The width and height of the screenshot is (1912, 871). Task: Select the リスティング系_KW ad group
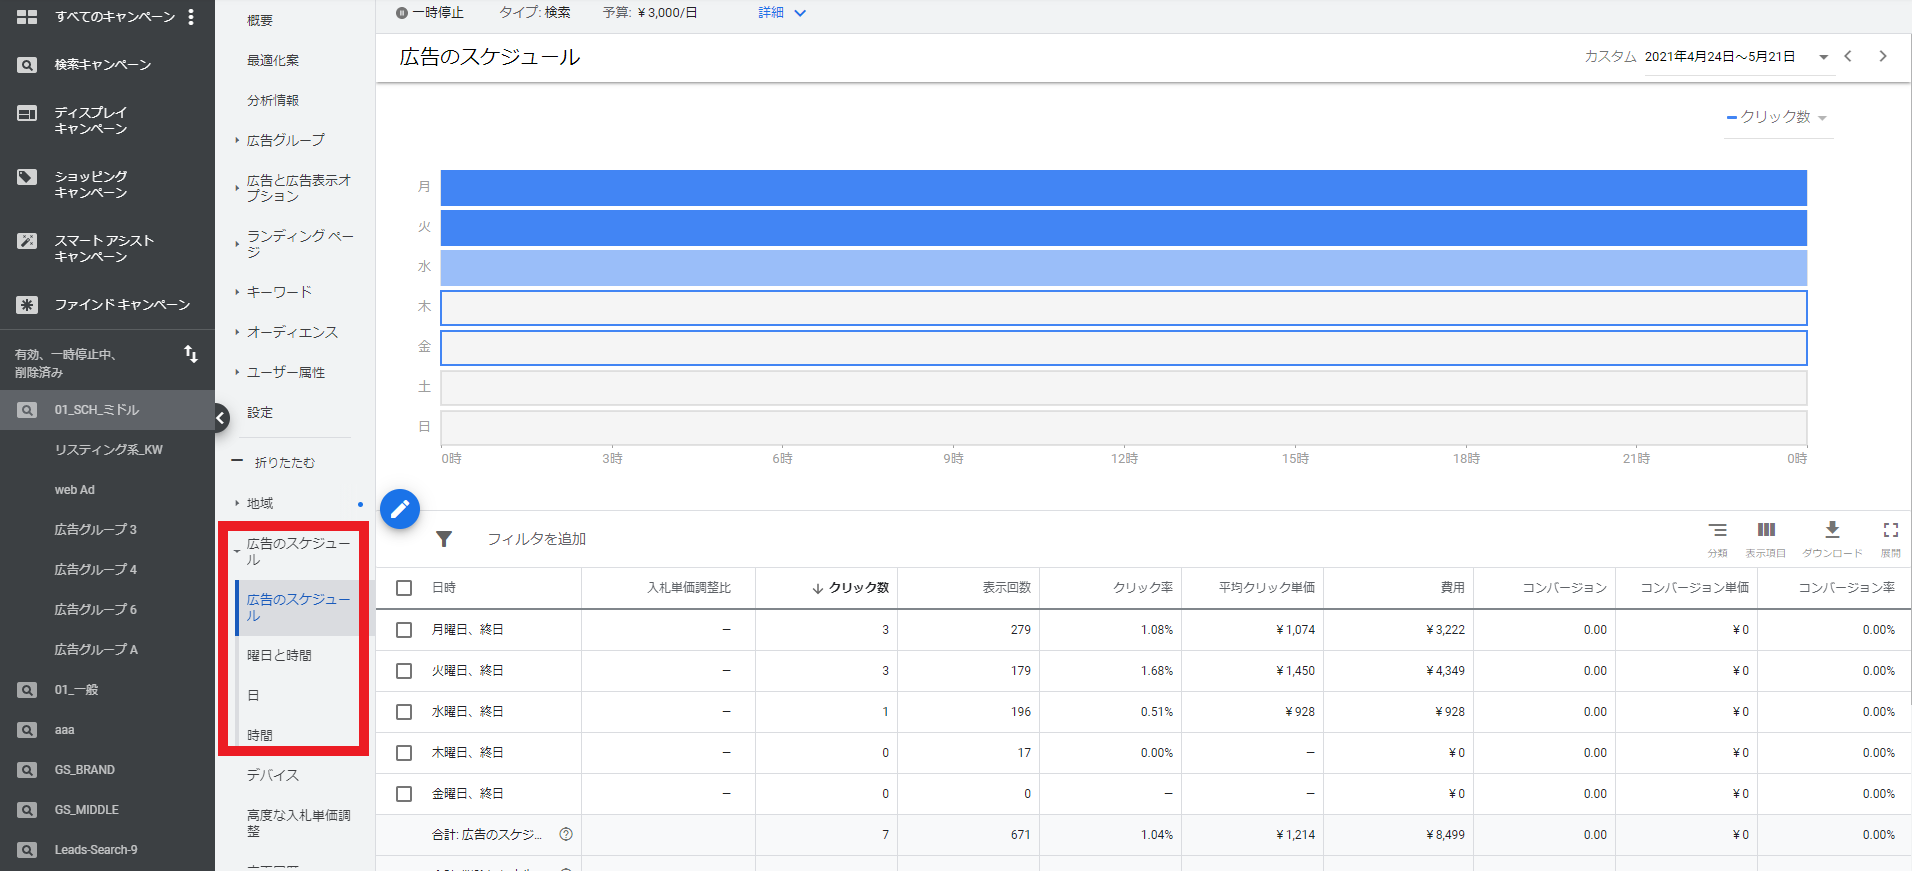click(108, 450)
